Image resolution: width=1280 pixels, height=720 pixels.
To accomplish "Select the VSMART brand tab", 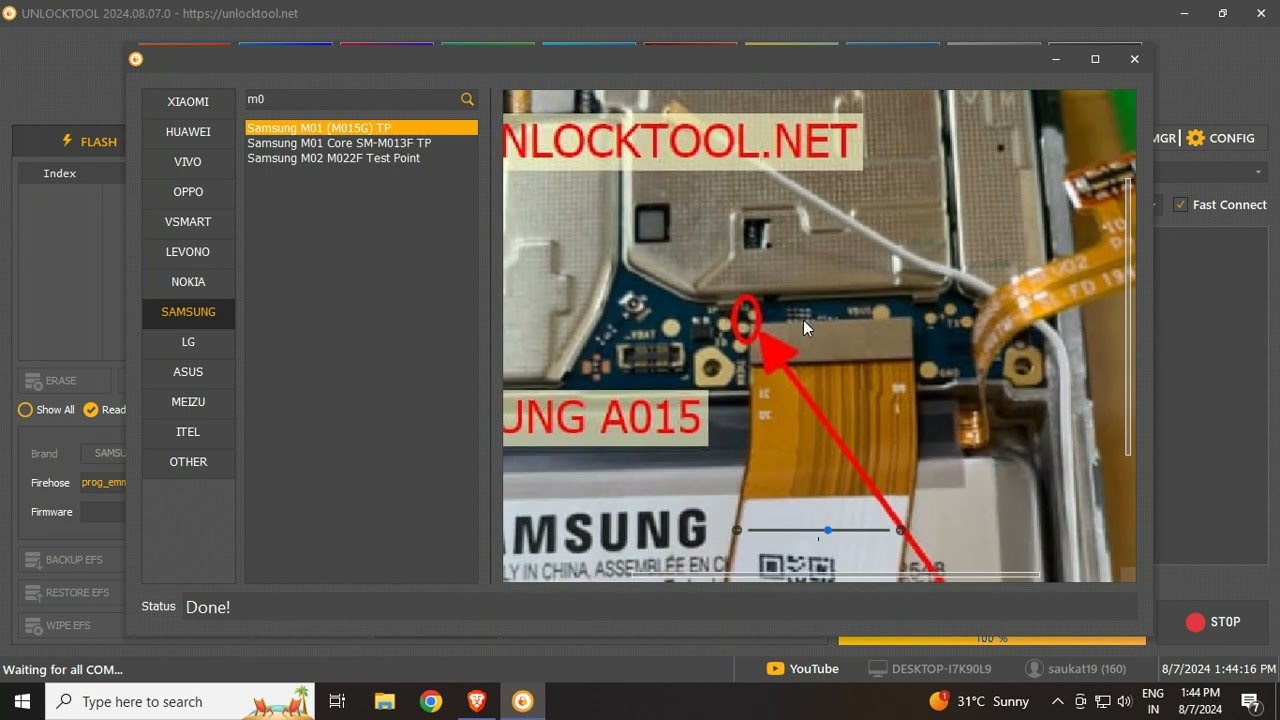I will [188, 222].
